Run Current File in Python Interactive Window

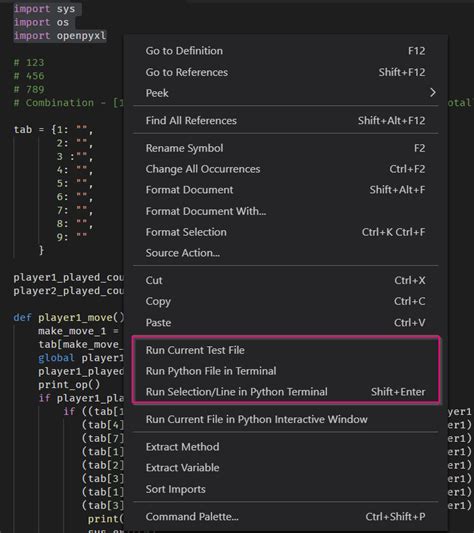pos(285,419)
